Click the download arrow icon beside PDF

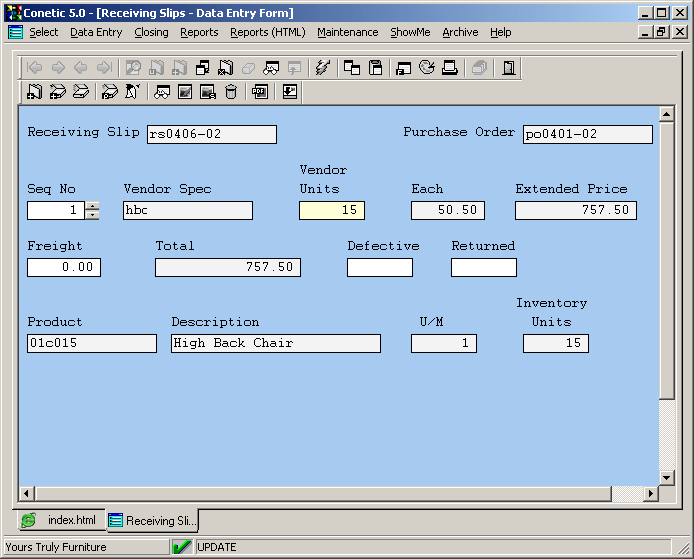pos(289,92)
